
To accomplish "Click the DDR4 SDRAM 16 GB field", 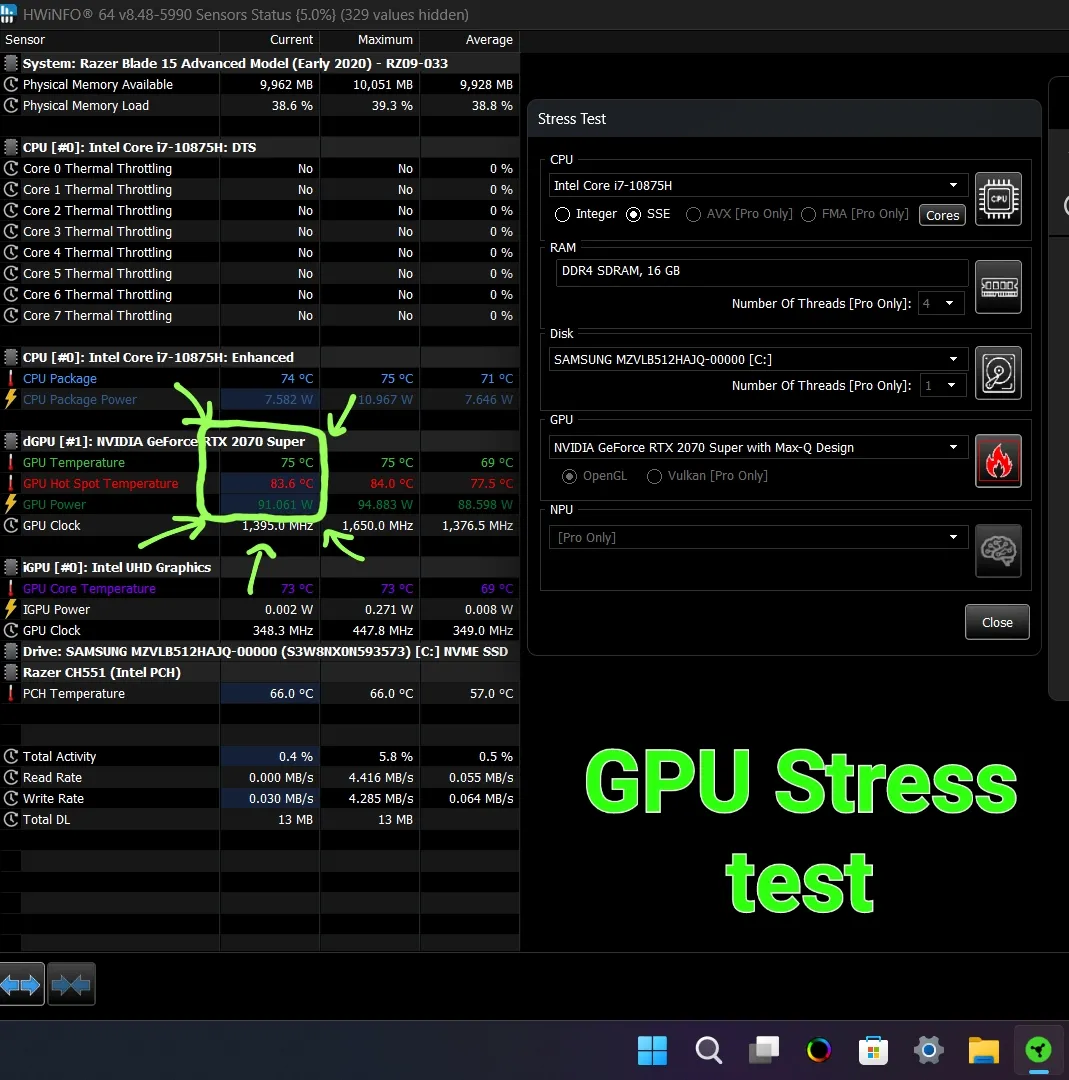I will tap(762, 271).
